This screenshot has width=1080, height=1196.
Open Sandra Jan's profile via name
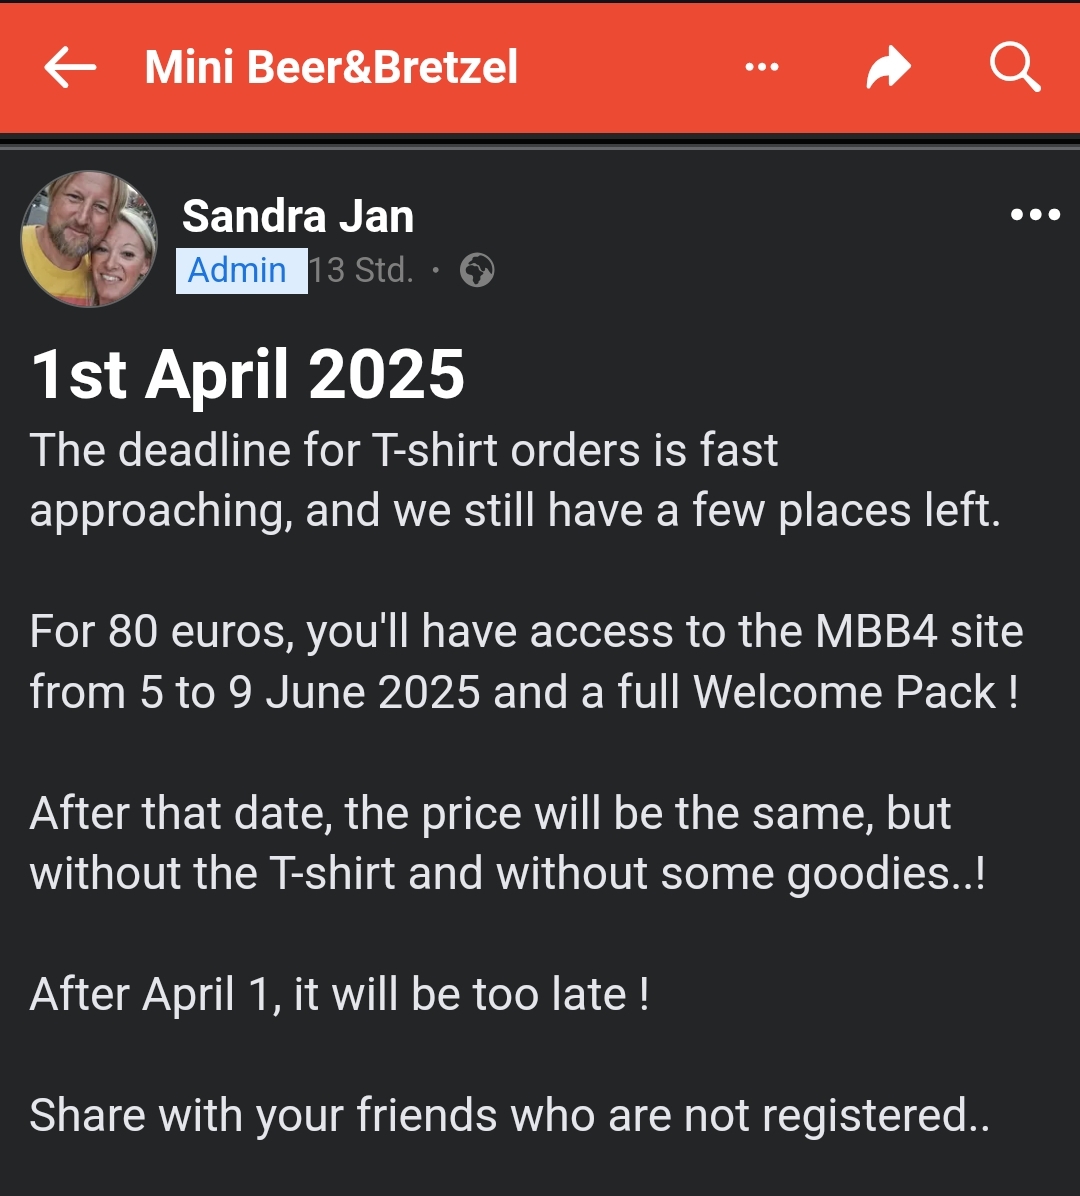(298, 216)
